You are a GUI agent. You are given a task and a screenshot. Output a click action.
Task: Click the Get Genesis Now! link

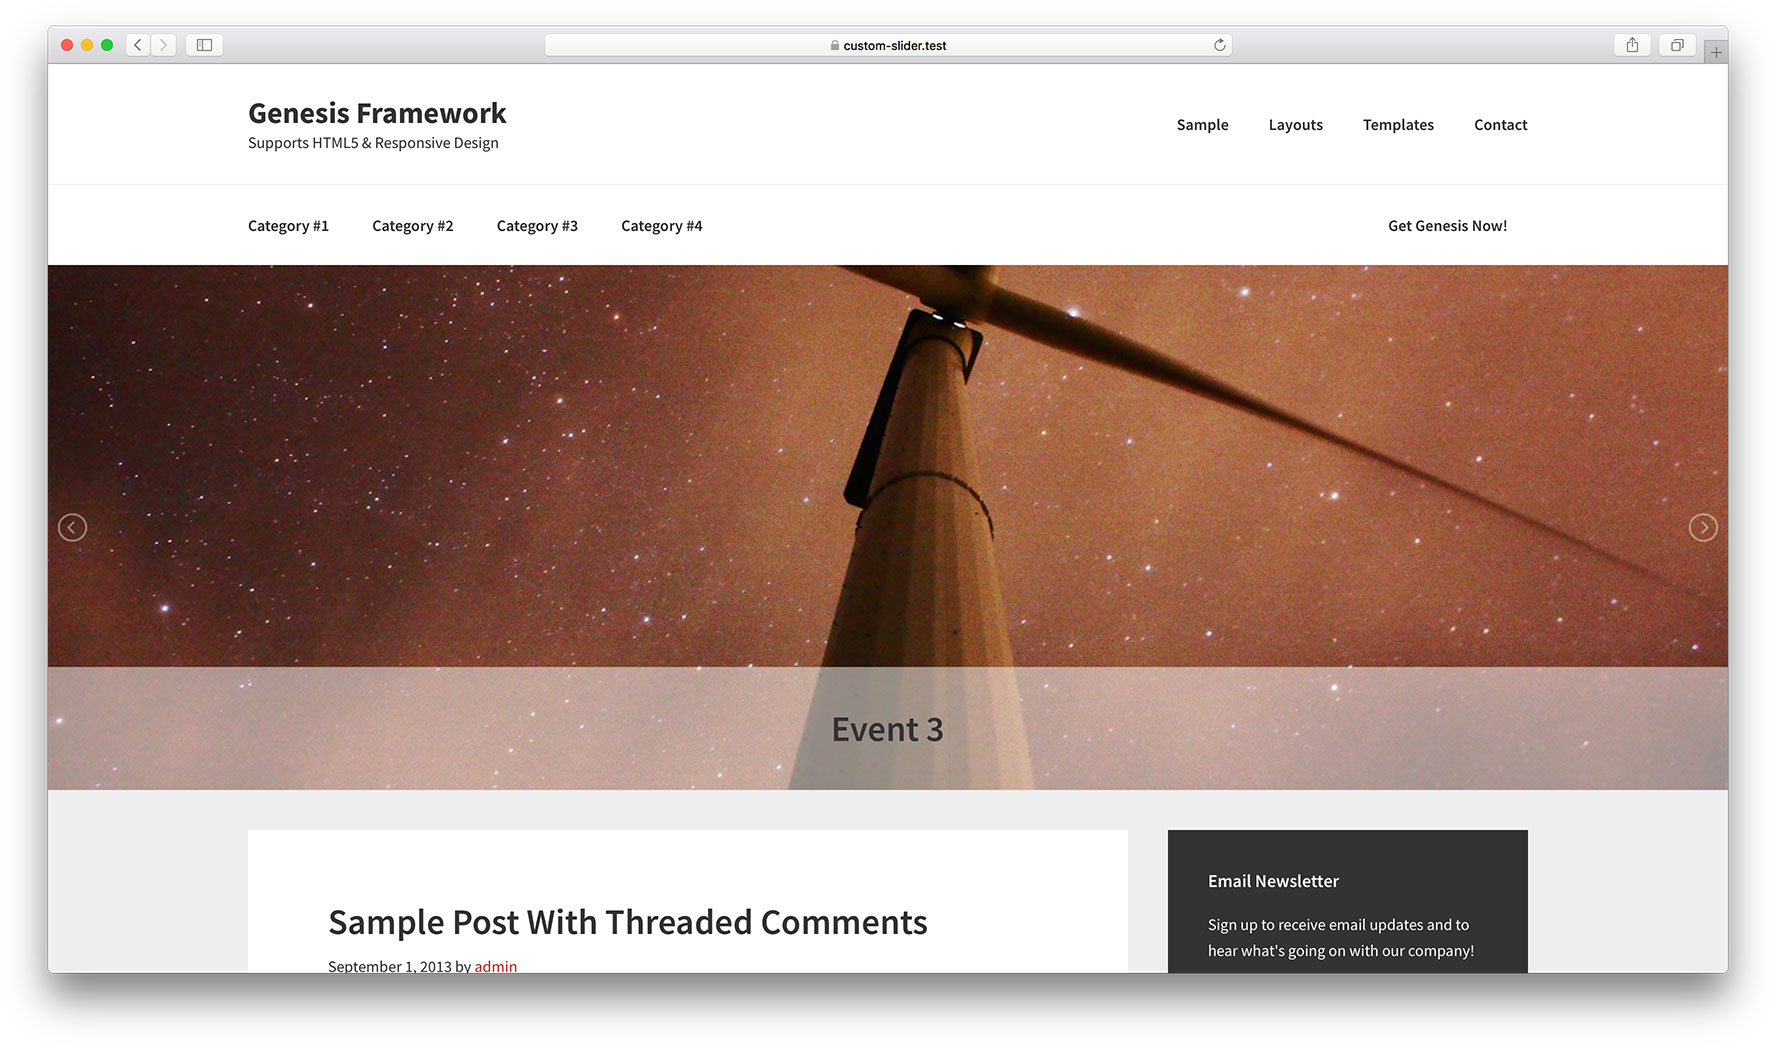tap(1447, 225)
